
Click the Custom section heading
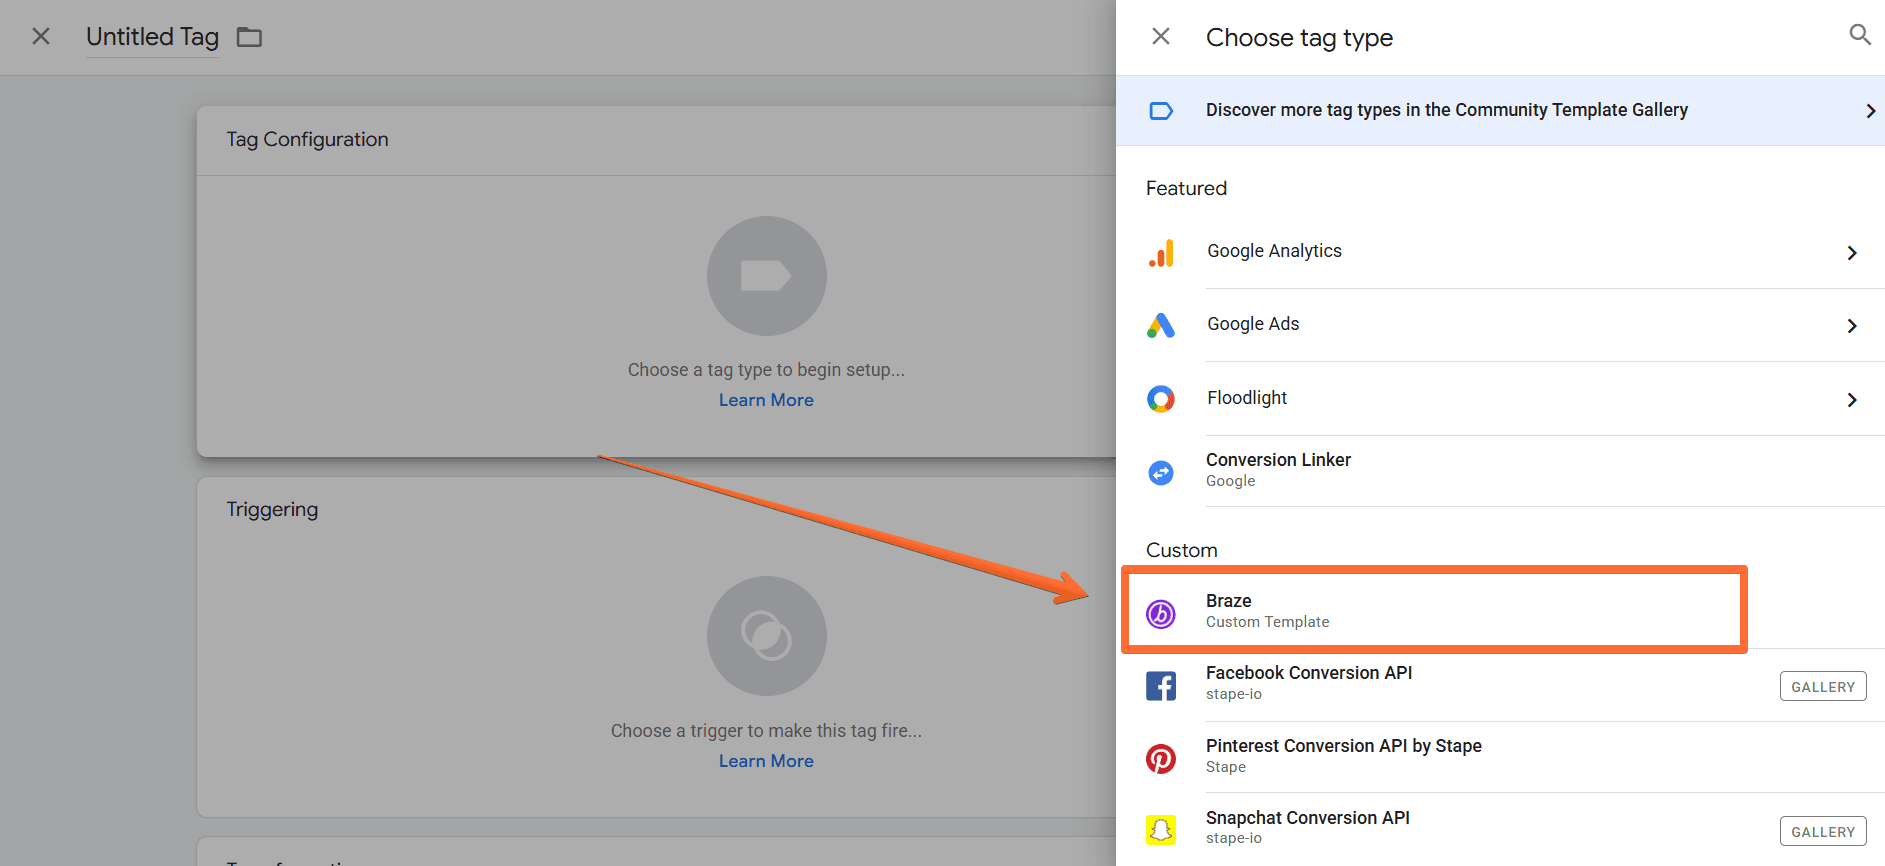[1181, 550]
